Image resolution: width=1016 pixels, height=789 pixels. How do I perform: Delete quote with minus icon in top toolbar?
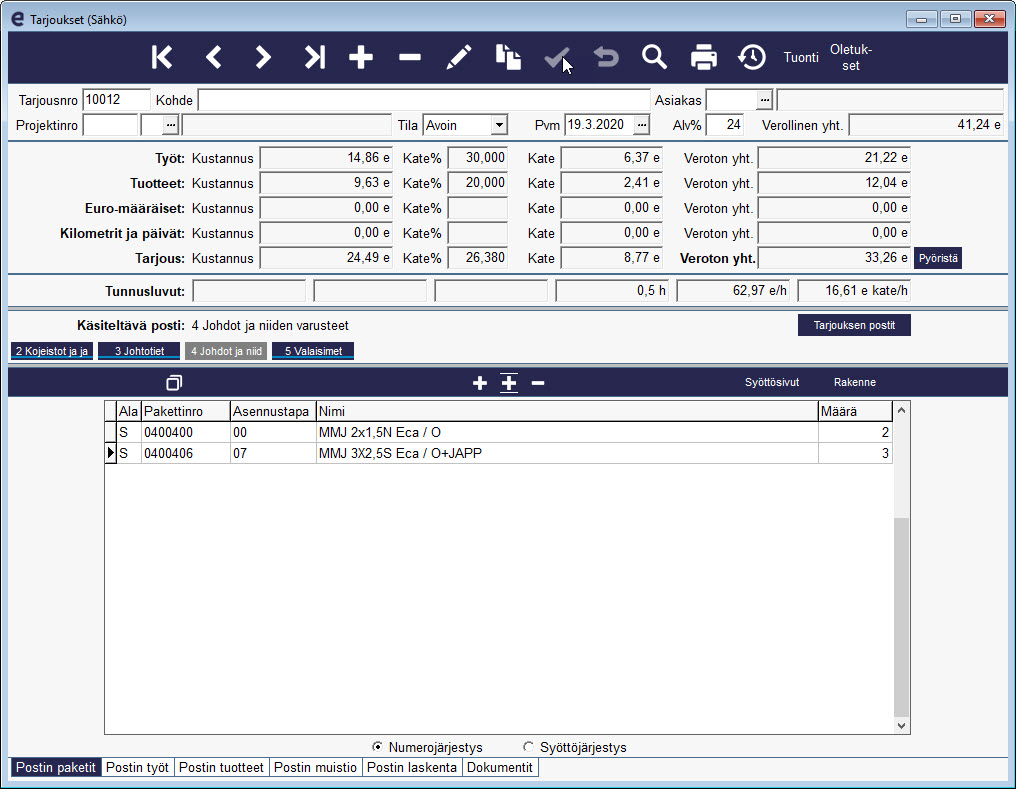410,58
